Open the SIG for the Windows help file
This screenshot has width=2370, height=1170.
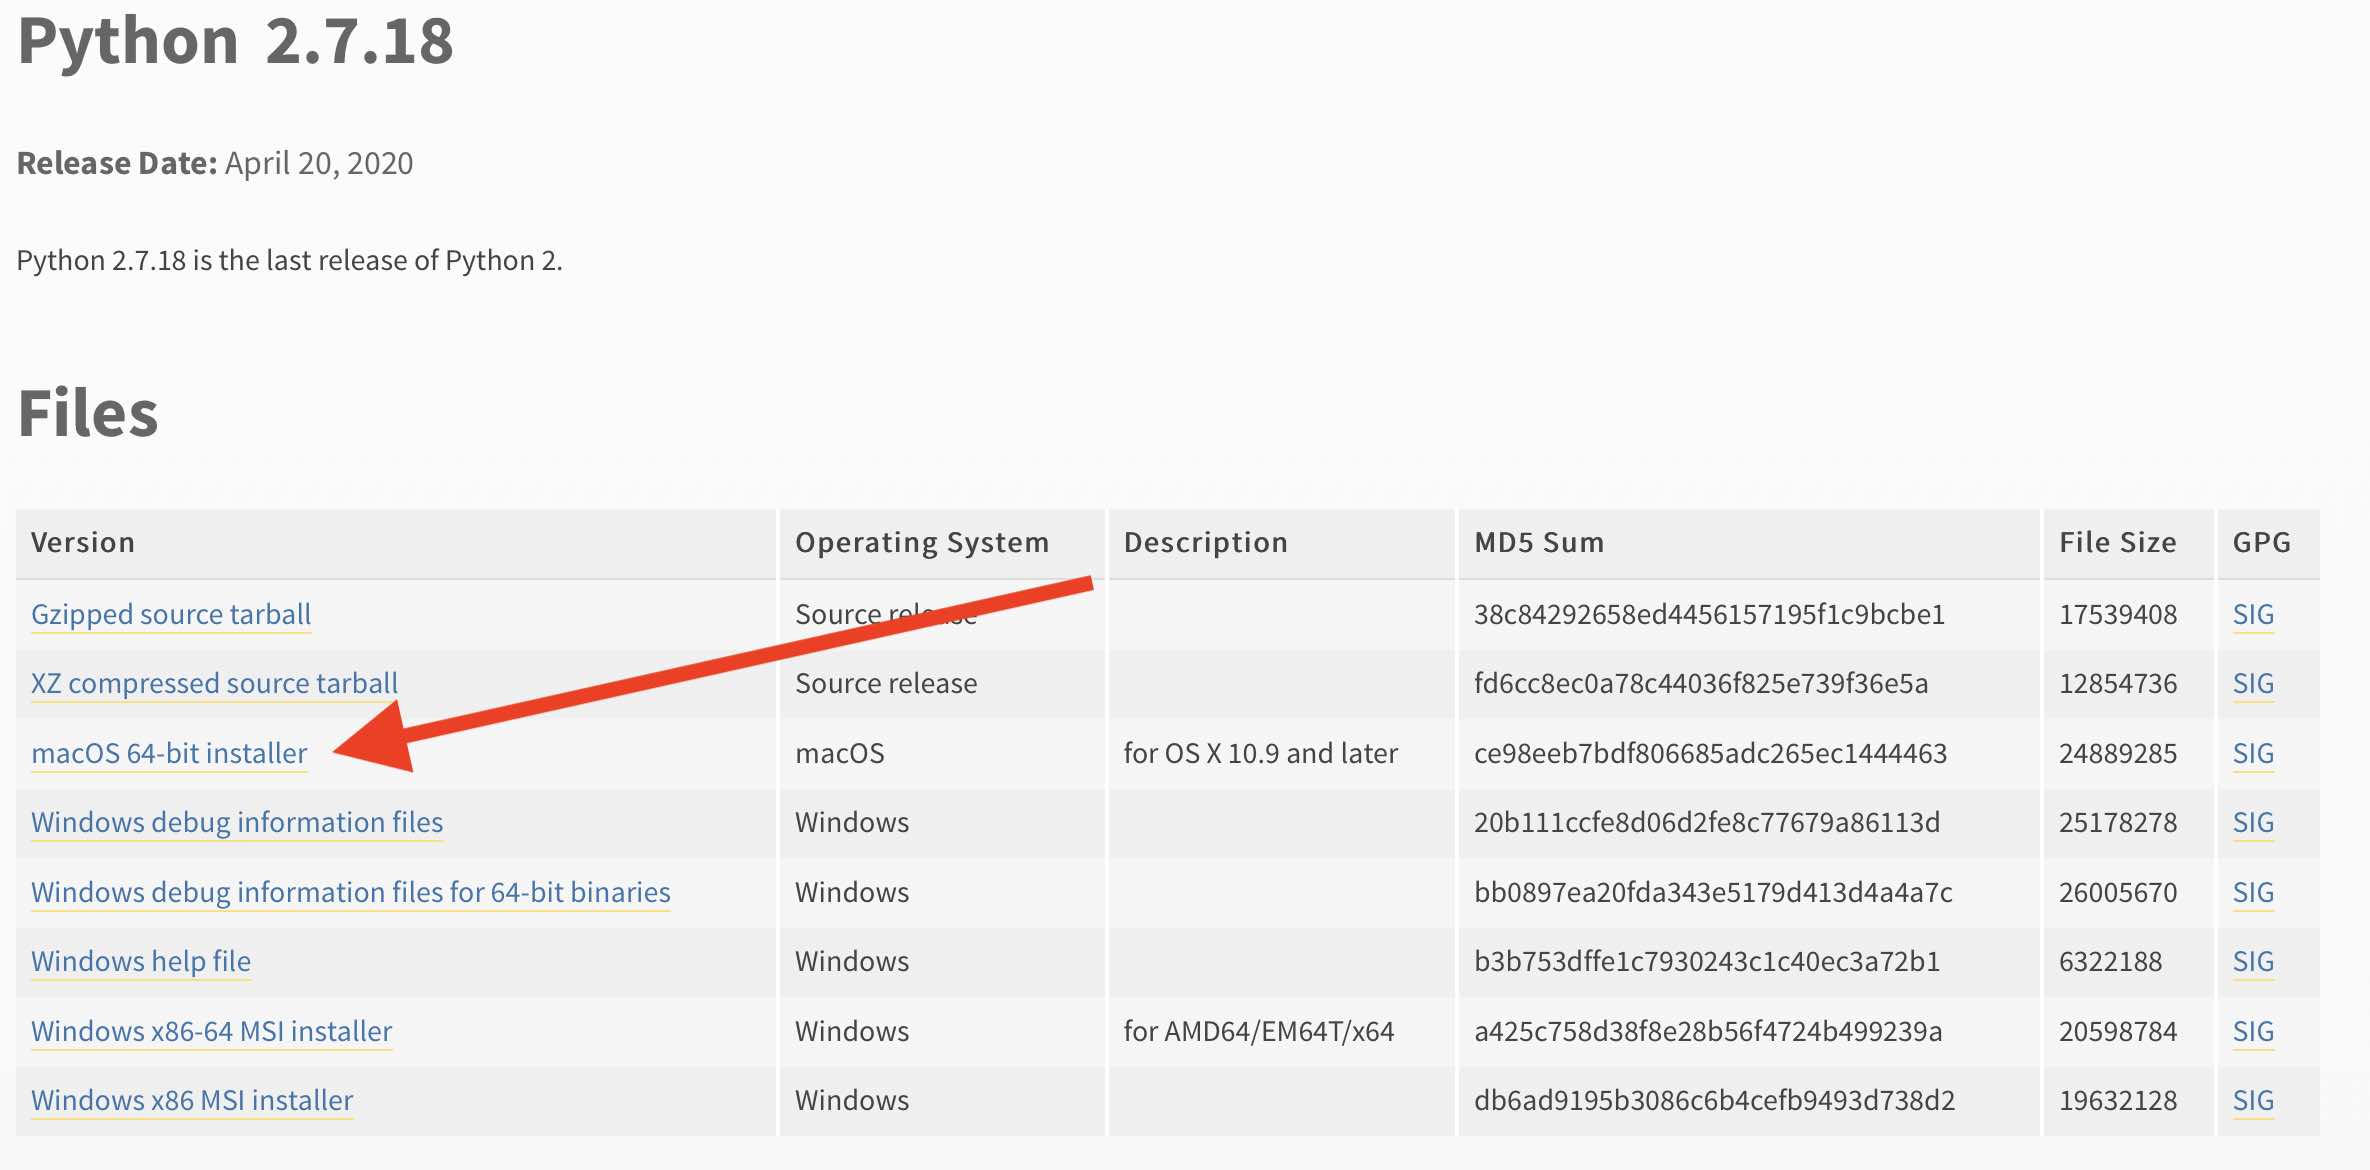point(2251,961)
